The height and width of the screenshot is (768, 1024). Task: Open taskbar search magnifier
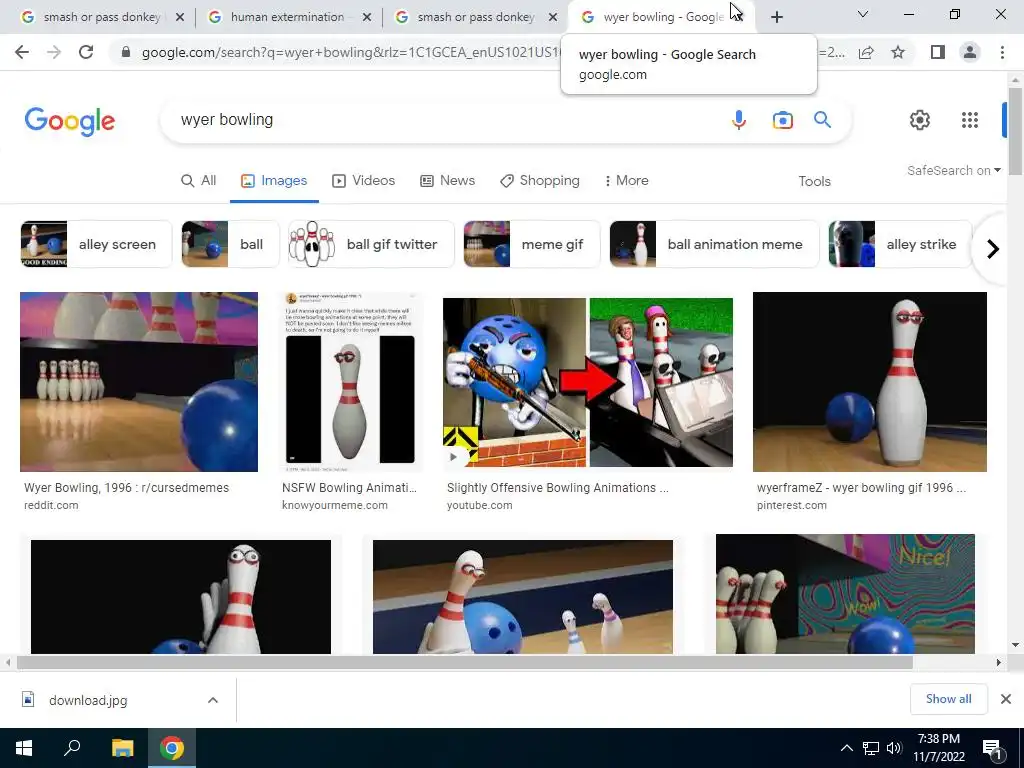72,748
